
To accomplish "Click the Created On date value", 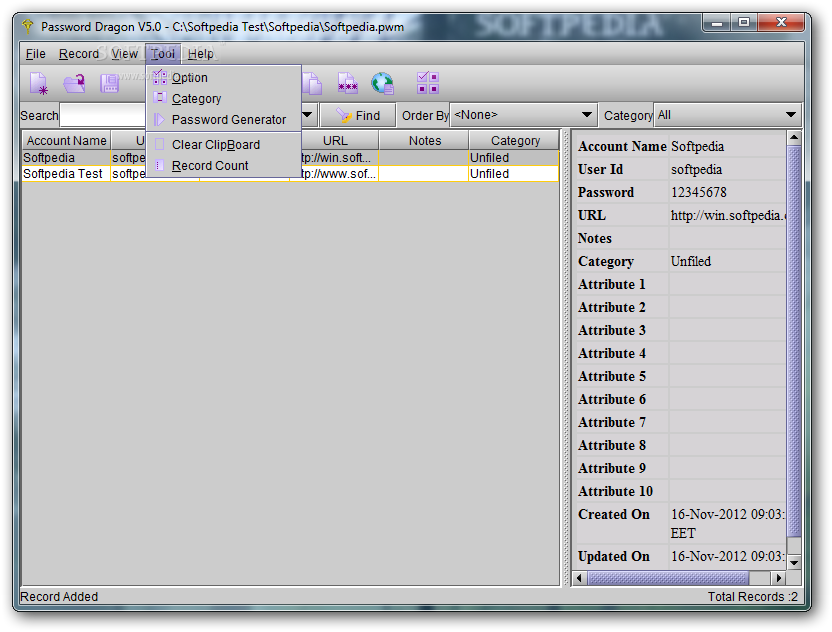I will pyautogui.click(x=728, y=524).
